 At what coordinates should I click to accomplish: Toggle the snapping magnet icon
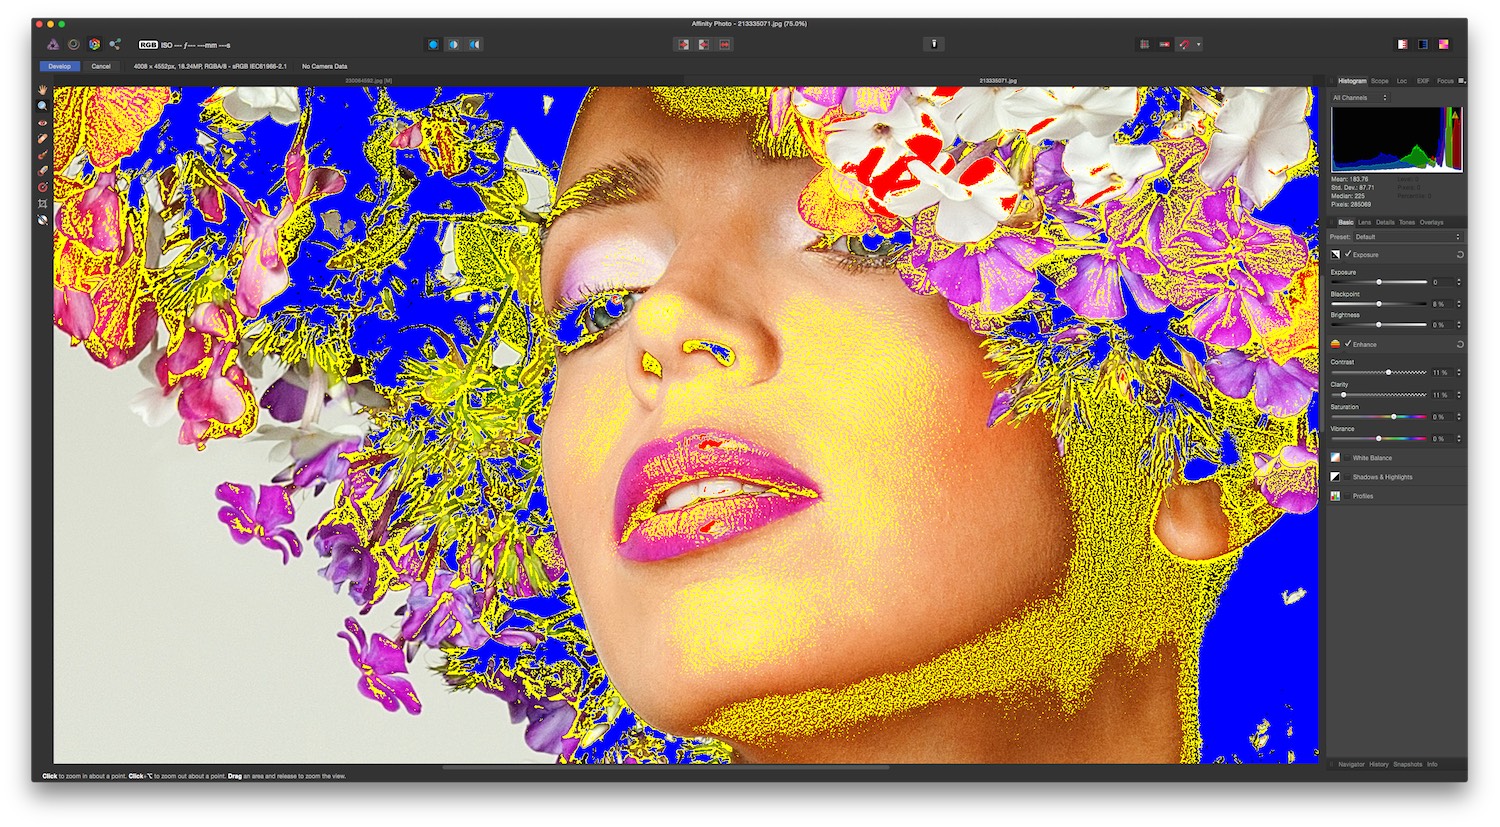[1185, 44]
